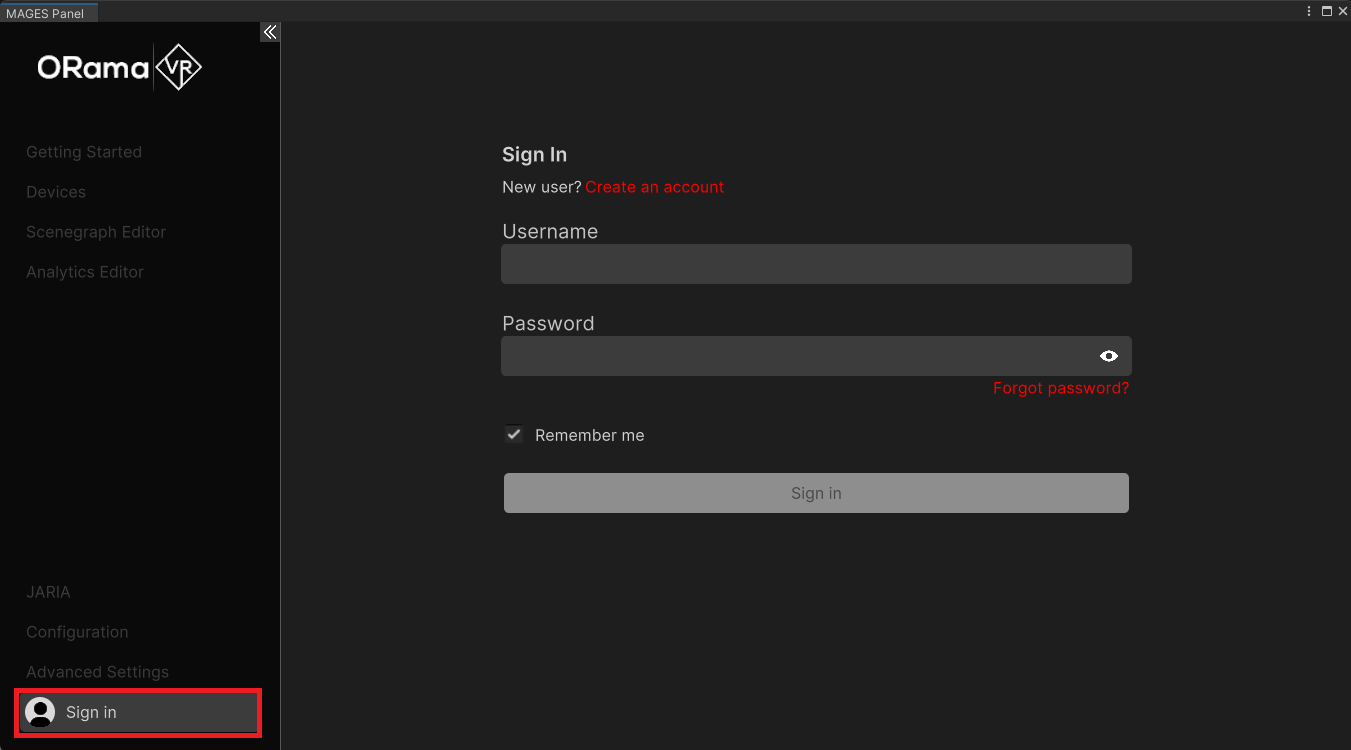The width and height of the screenshot is (1351, 750).
Task: Open Getting Started in the sidebar
Action: [x=84, y=152]
